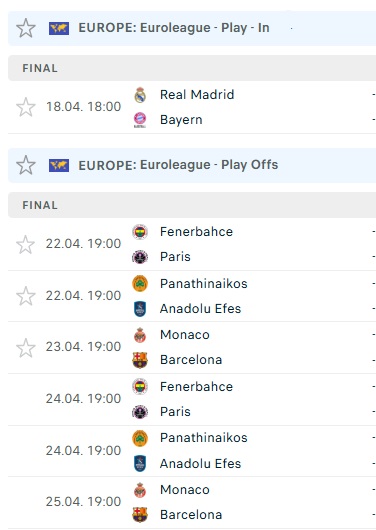Favorite the Euroleague Play Offs league star

click(x=26, y=165)
